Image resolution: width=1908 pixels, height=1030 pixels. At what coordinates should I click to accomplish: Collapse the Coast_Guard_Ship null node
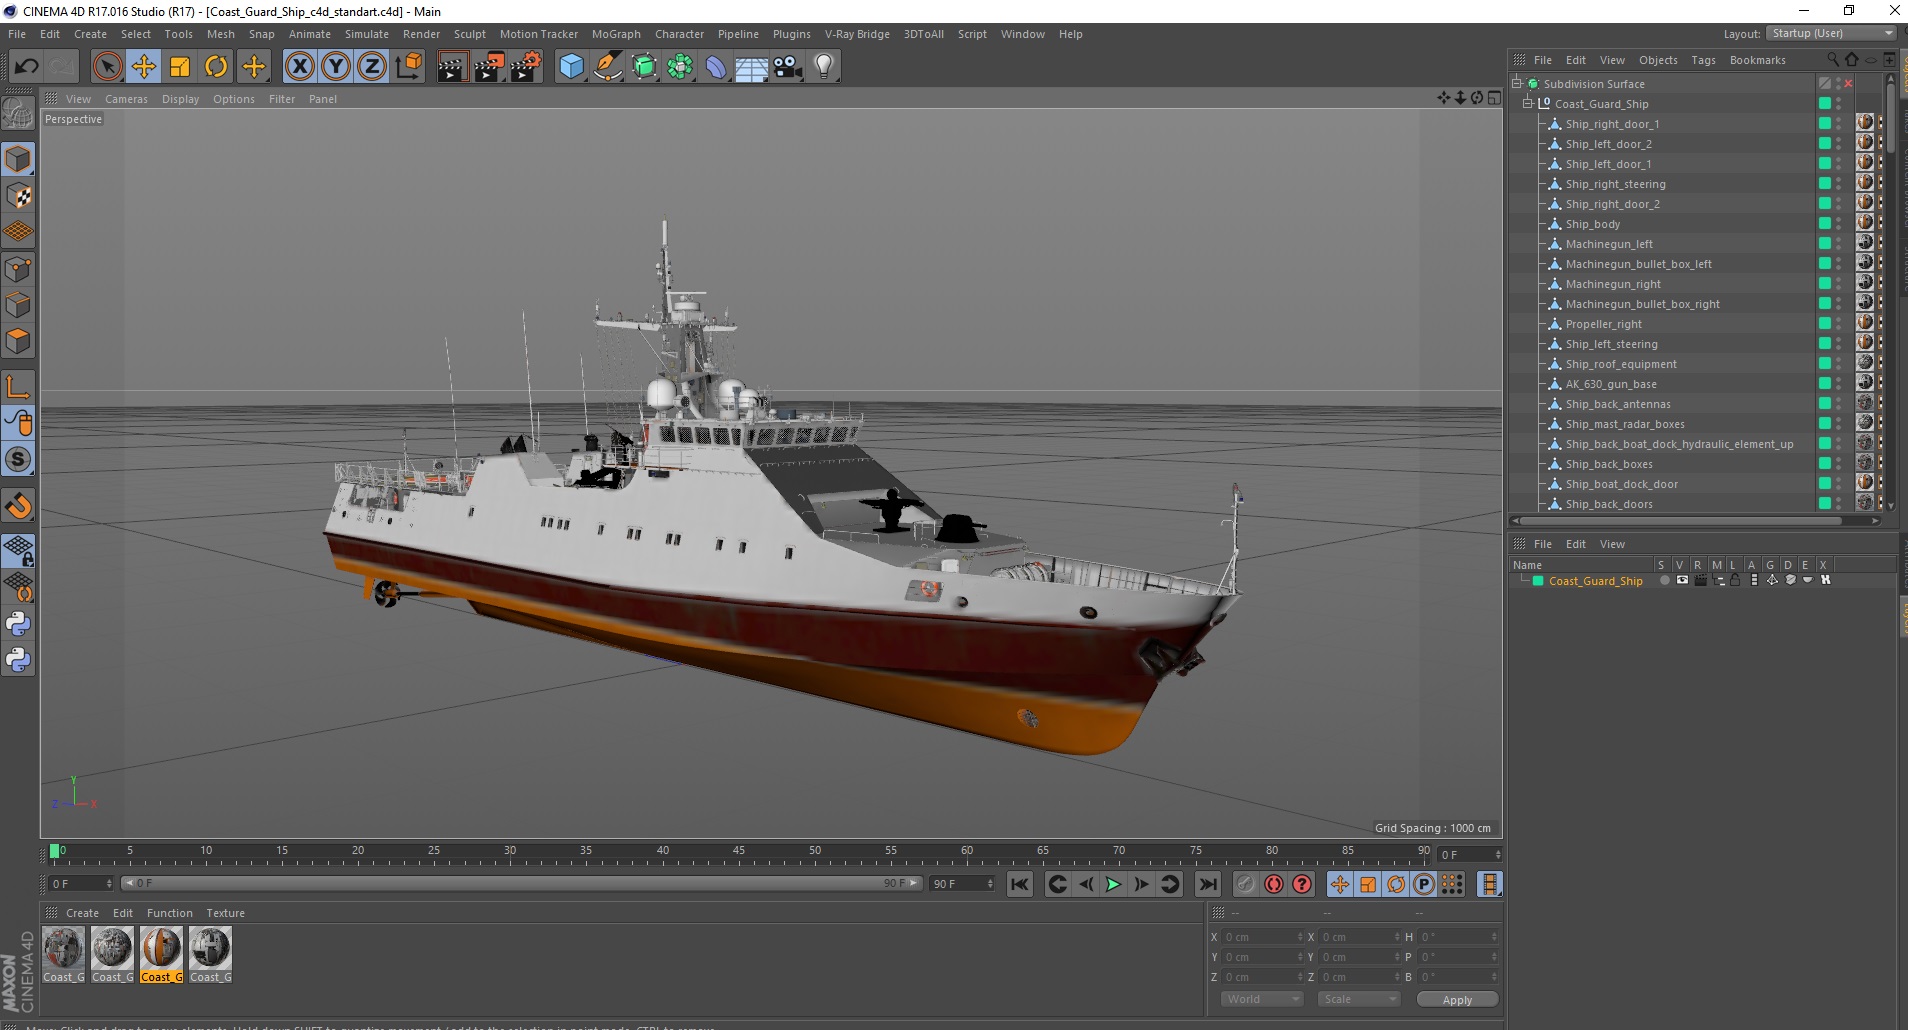pyautogui.click(x=1528, y=103)
